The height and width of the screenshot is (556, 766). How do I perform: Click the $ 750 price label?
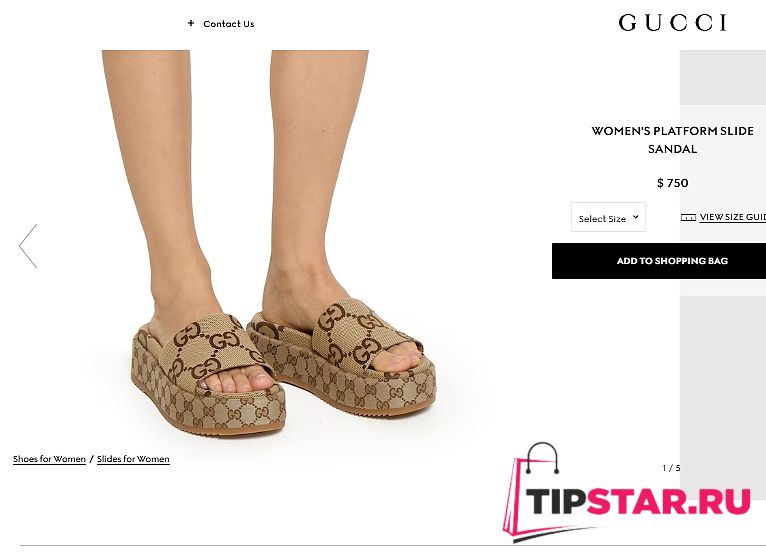tap(673, 183)
